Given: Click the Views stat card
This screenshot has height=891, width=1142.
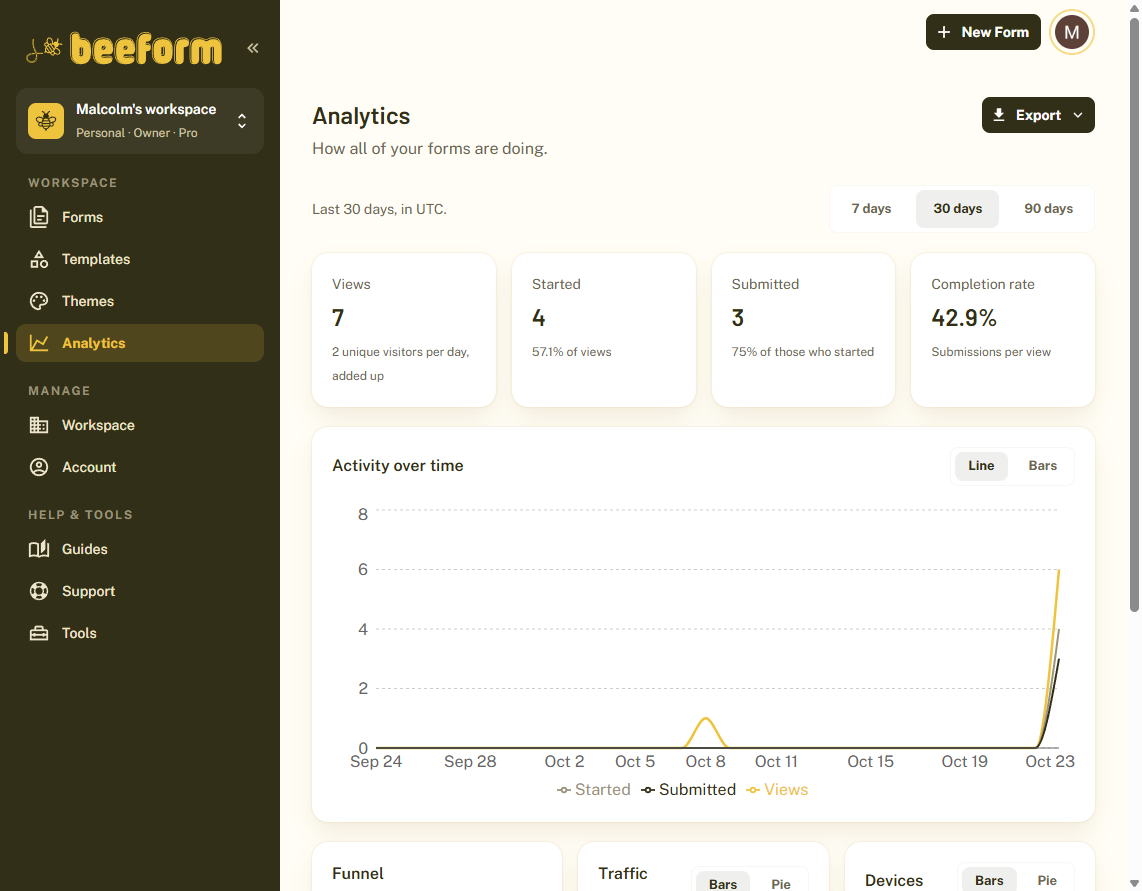Looking at the screenshot, I should tap(404, 330).
